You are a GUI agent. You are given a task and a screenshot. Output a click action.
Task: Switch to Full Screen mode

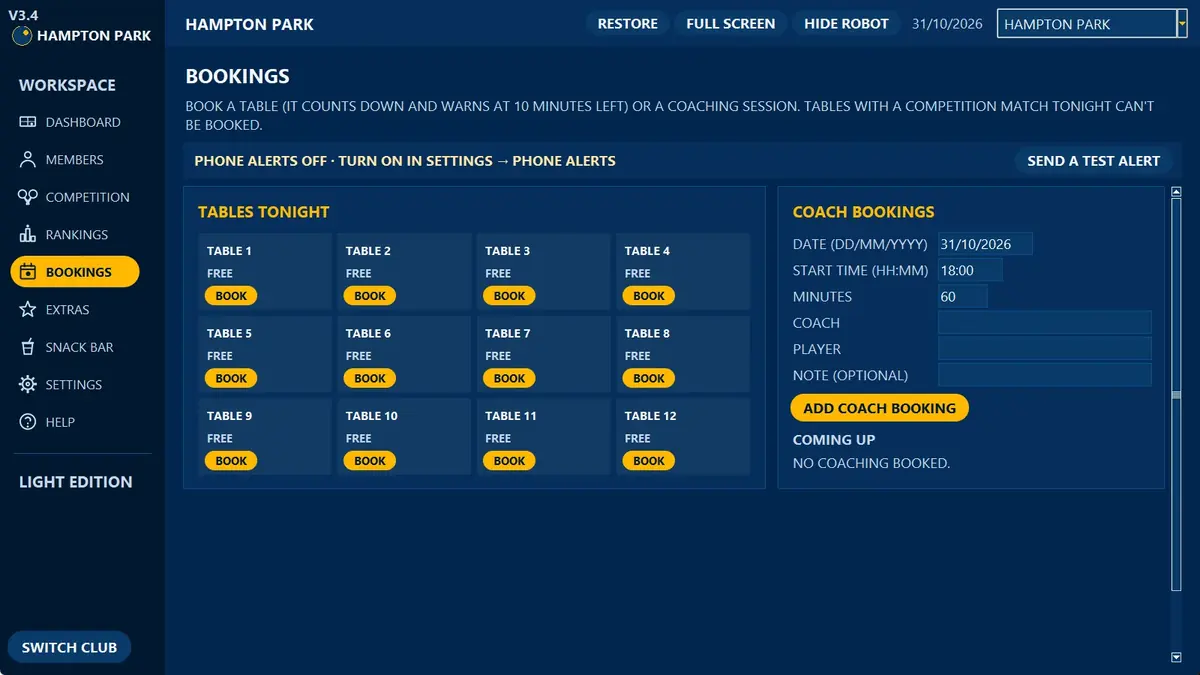(x=731, y=24)
